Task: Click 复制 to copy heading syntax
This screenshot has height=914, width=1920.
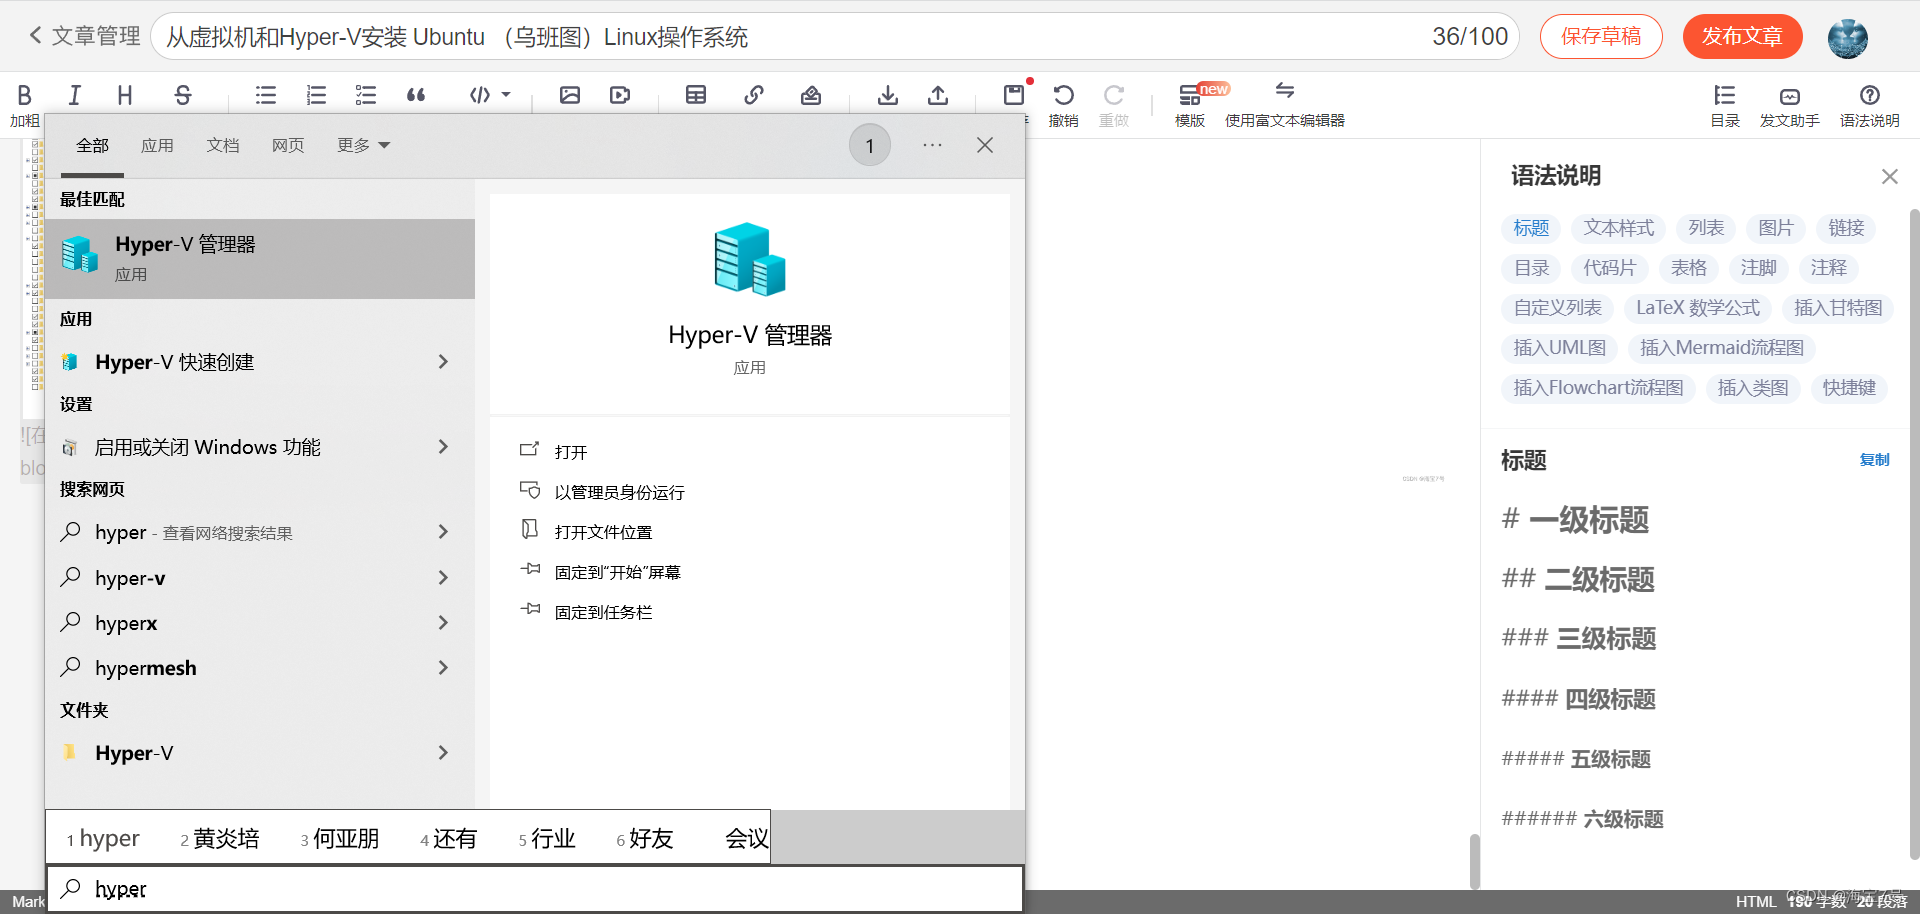Action: click(1874, 460)
